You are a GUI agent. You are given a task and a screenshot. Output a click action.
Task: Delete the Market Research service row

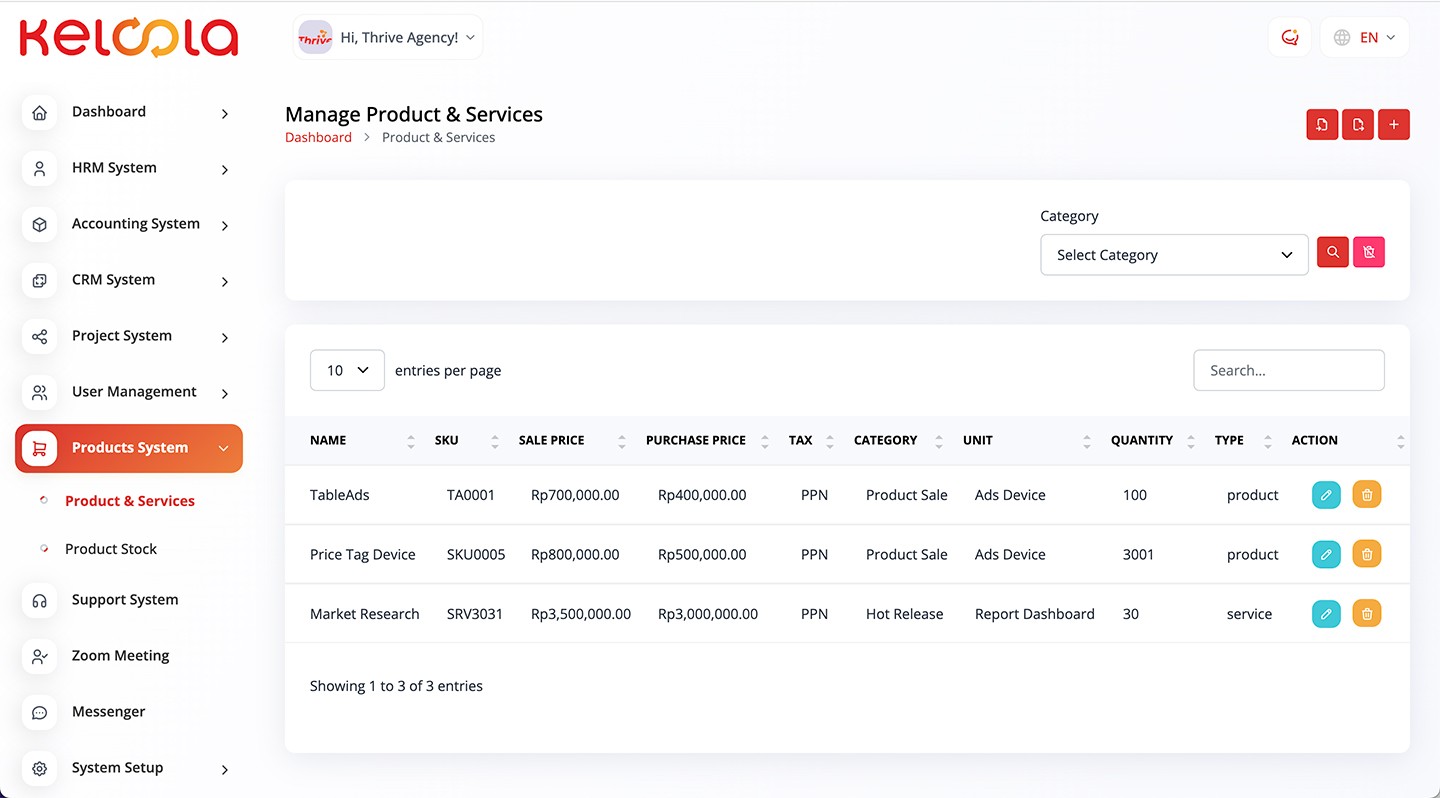pos(1367,614)
